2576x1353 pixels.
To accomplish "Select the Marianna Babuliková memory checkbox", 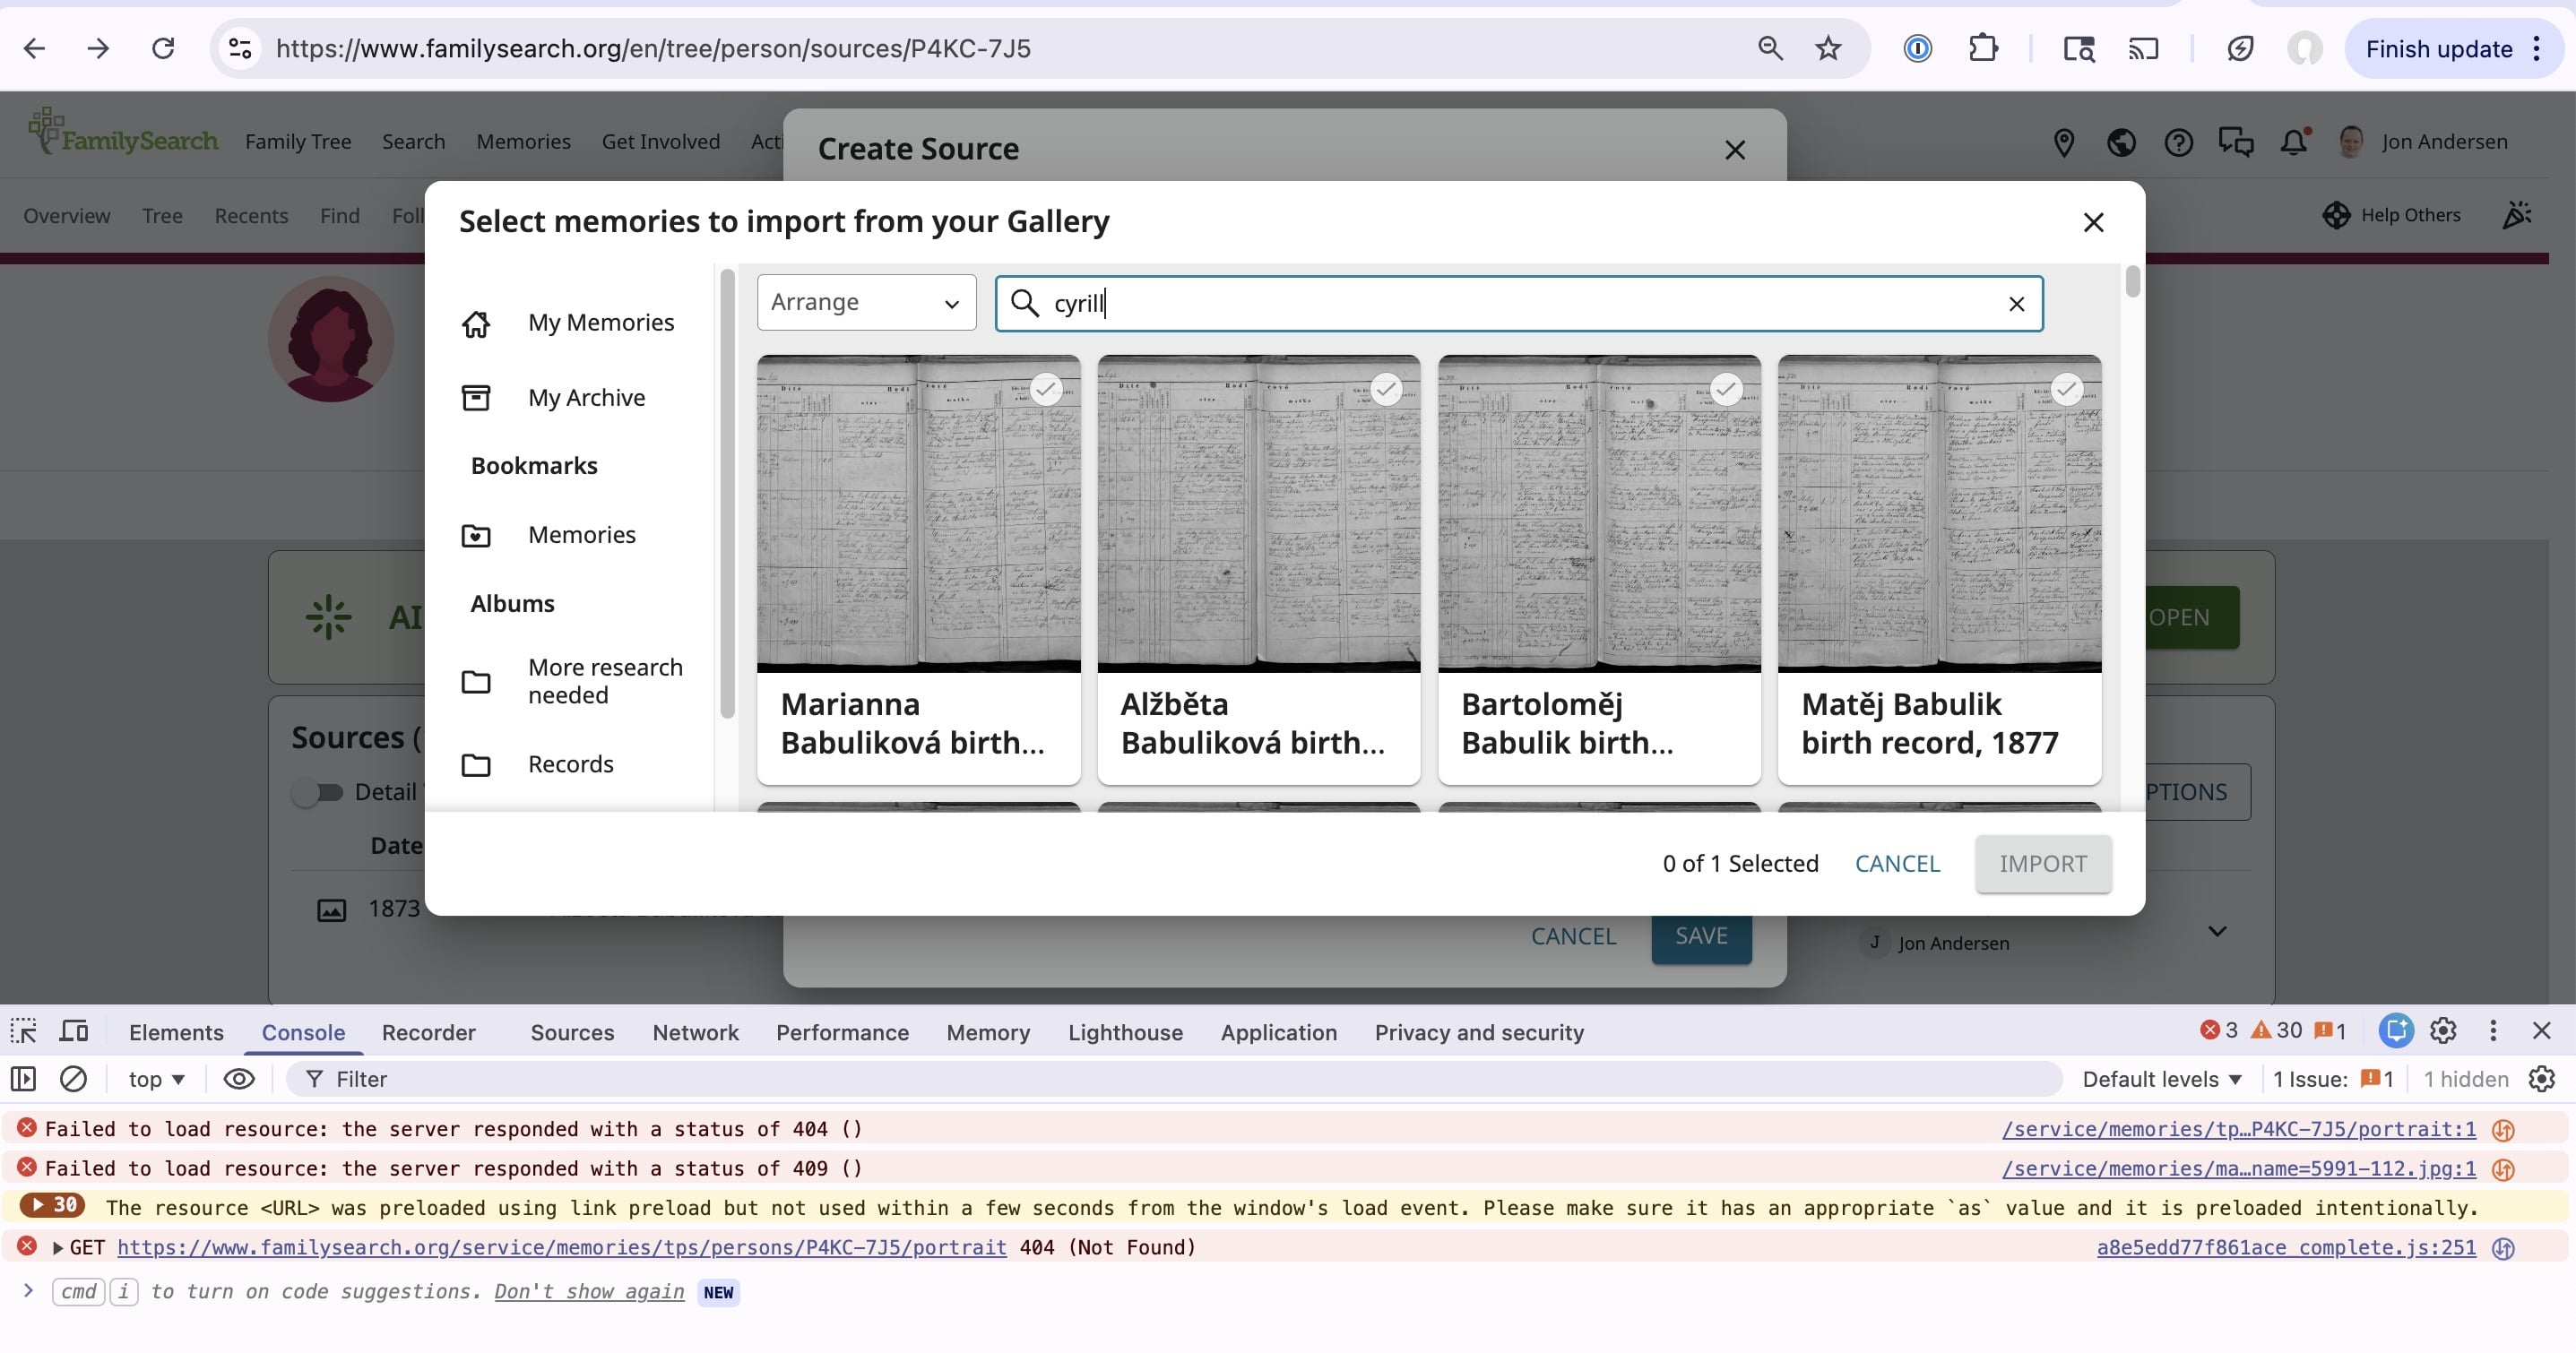I will coord(1046,389).
